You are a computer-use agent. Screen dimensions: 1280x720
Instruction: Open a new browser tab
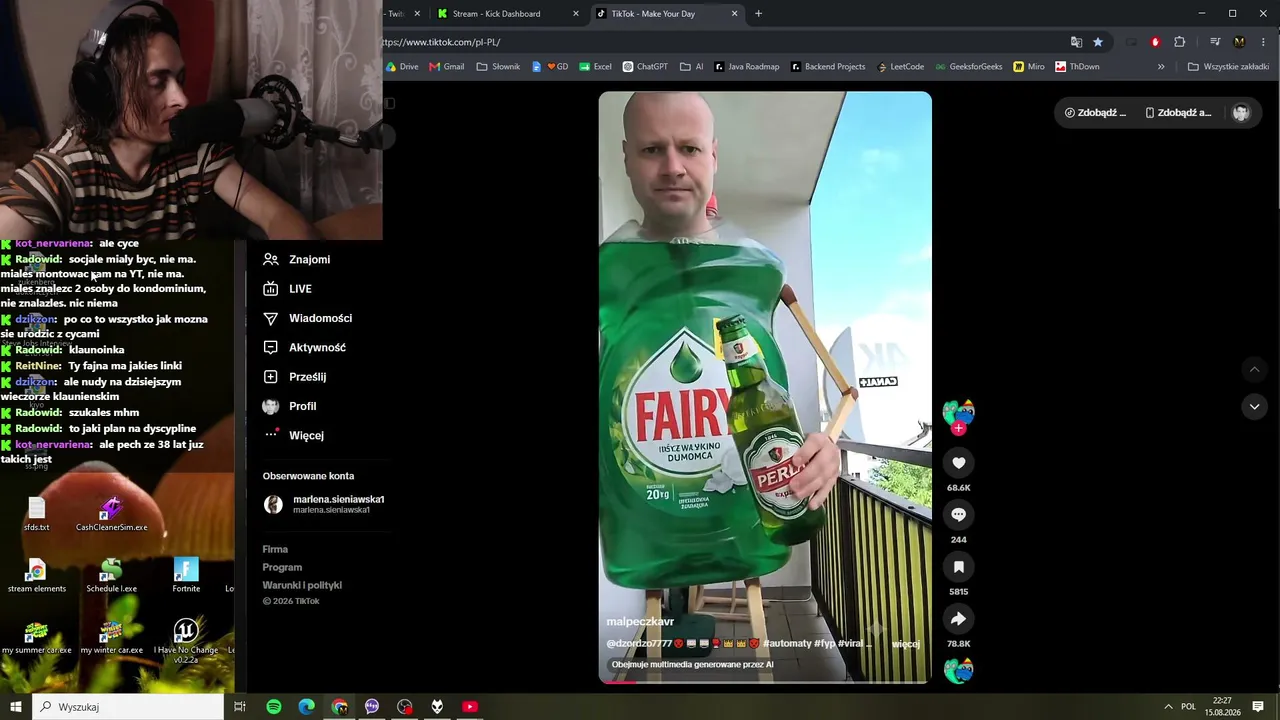point(758,14)
